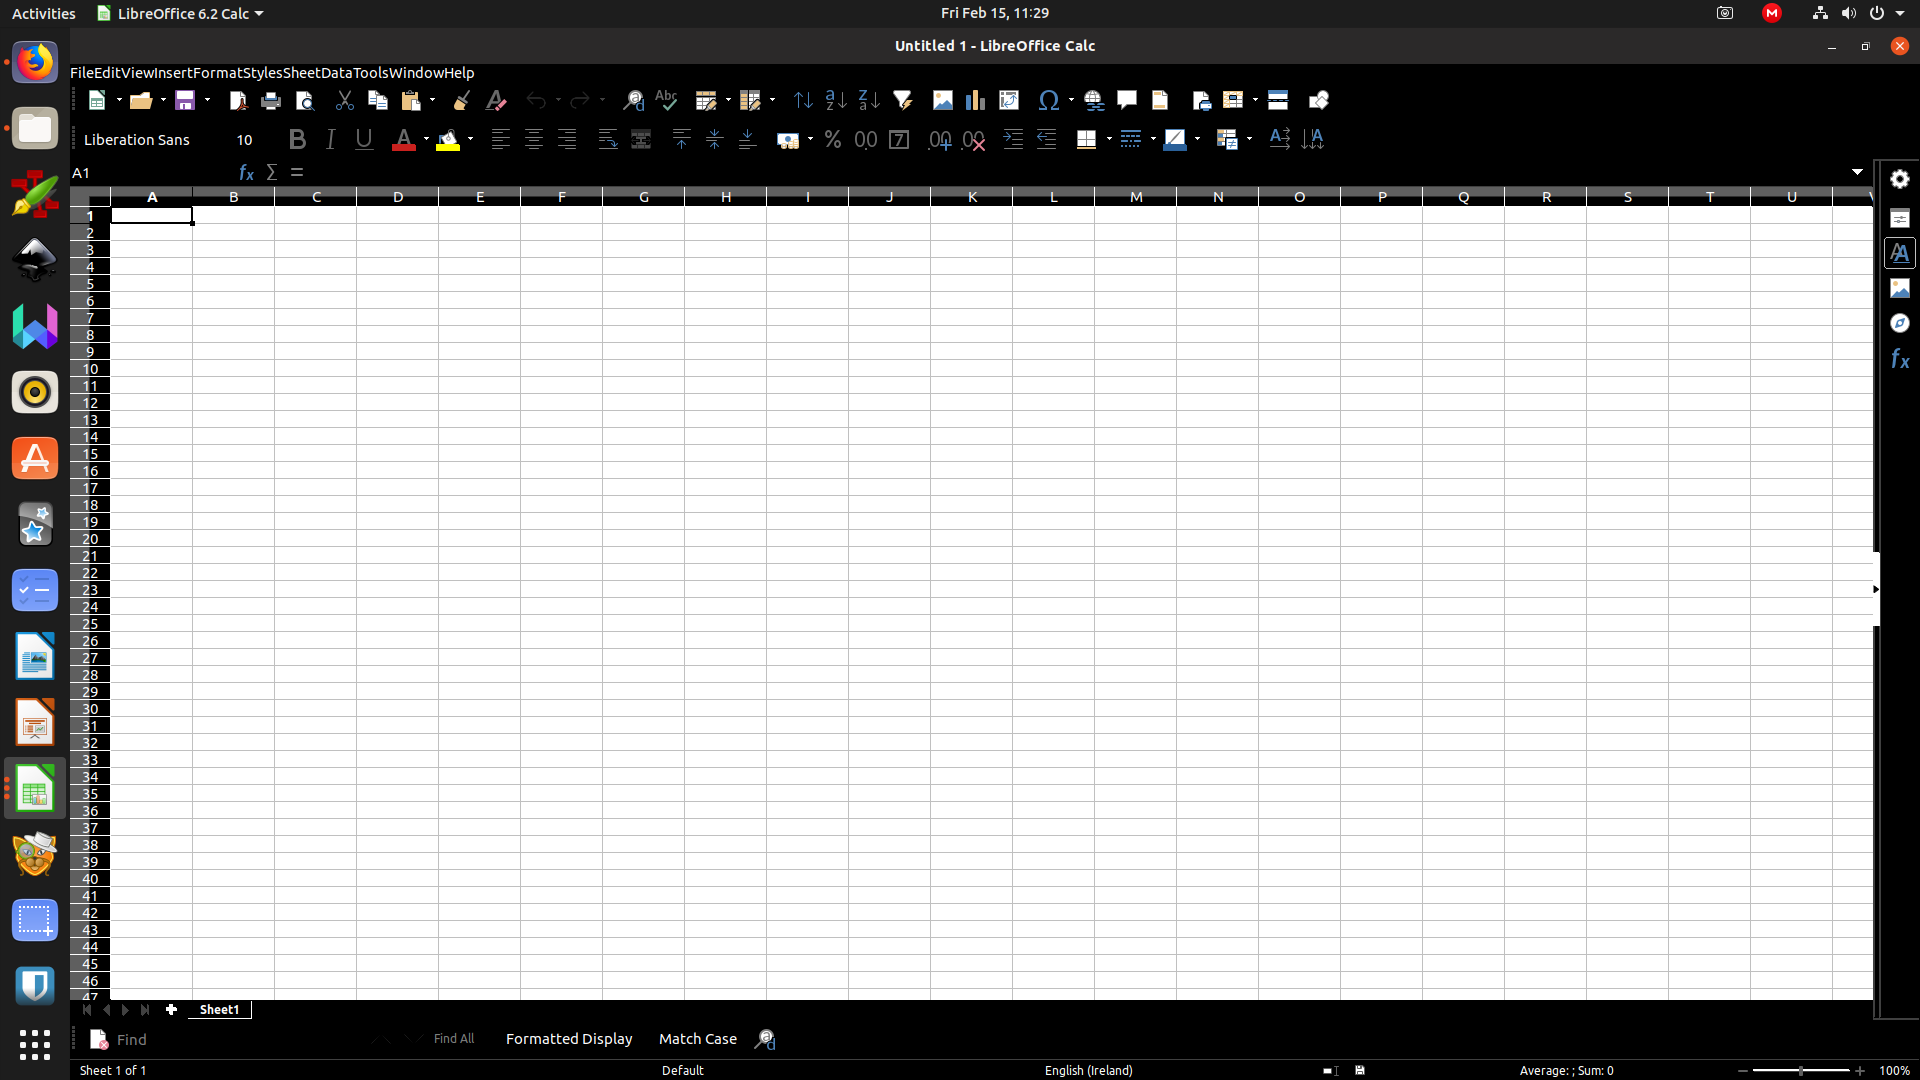This screenshot has height=1080, width=1920.
Task: Toggle italic formatting
Action: click(330, 139)
